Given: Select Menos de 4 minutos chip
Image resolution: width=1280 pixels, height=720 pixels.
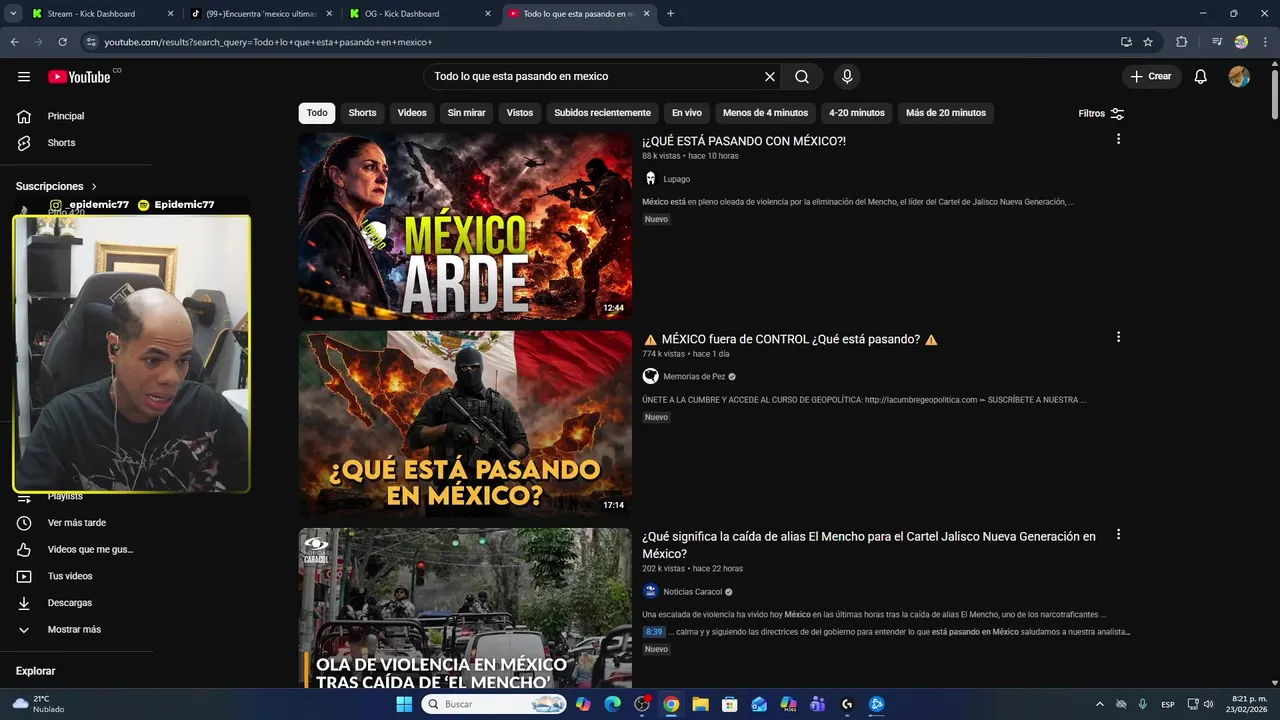Looking at the screenshot, I should click(x=765, y=113).
